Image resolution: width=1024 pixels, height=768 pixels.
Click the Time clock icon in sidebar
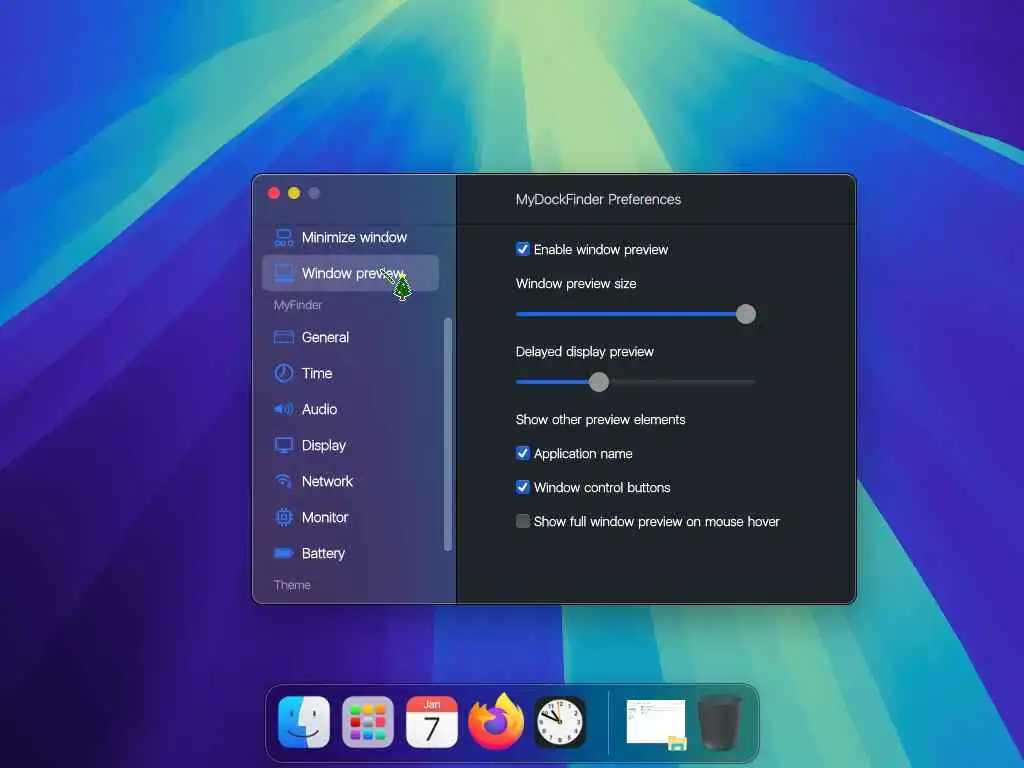[283, 373]
